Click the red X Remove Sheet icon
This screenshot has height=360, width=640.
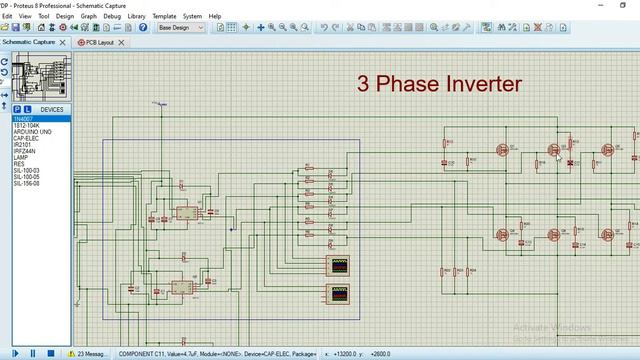pos(538,27)
